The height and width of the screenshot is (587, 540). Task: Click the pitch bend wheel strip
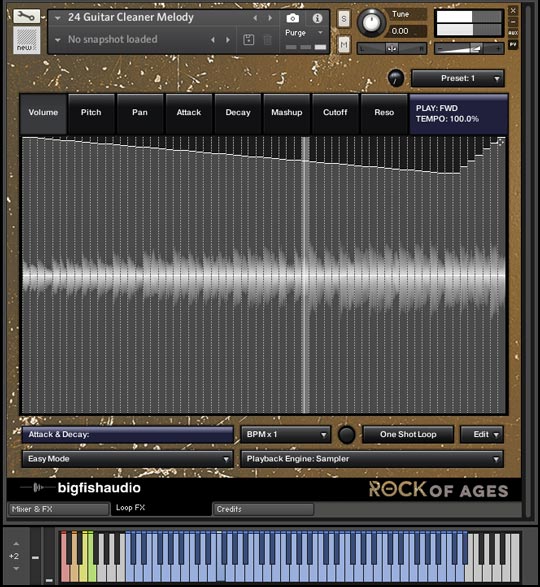35,556
